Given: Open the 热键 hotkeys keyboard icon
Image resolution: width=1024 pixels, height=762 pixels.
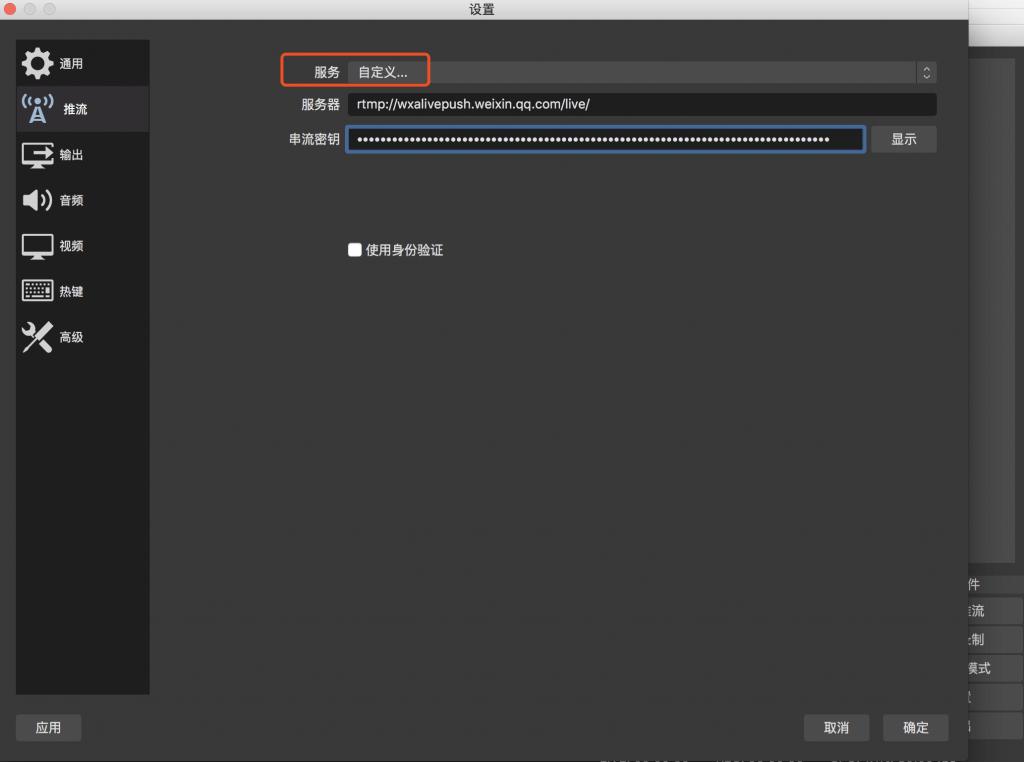Looking at the screenshot, I should (37, 291).
